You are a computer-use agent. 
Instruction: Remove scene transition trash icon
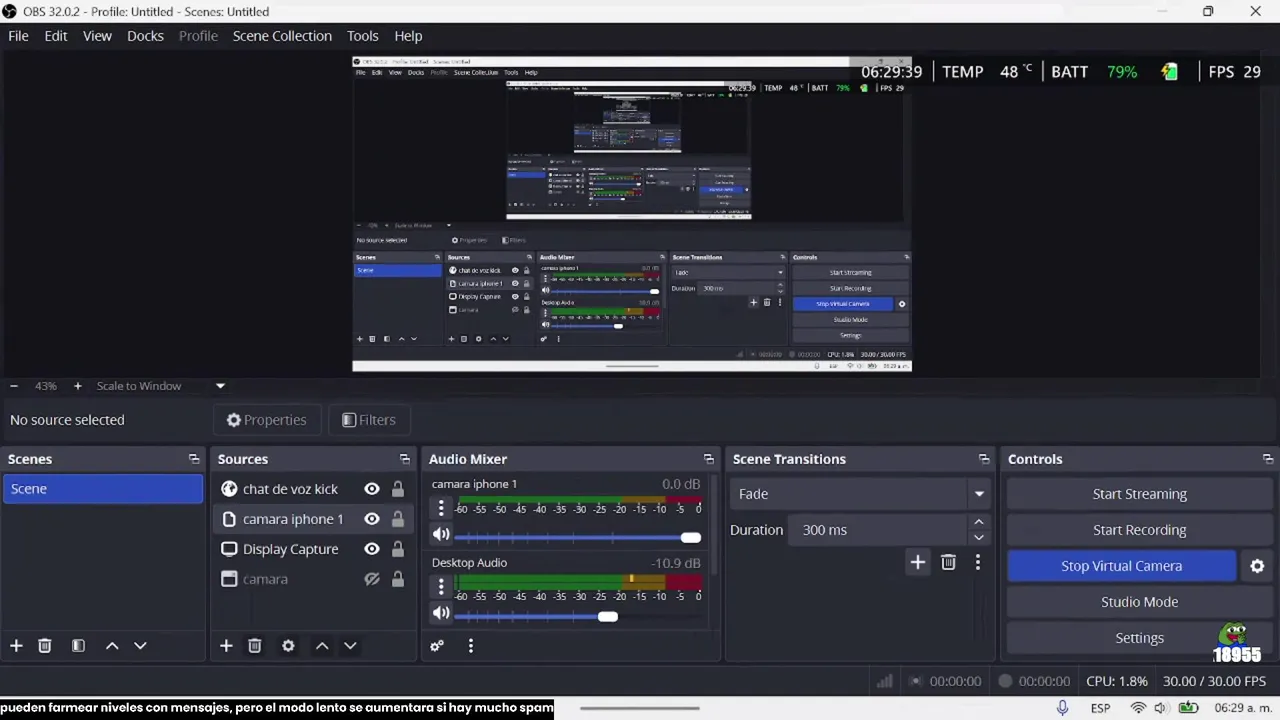click(949, 563)
